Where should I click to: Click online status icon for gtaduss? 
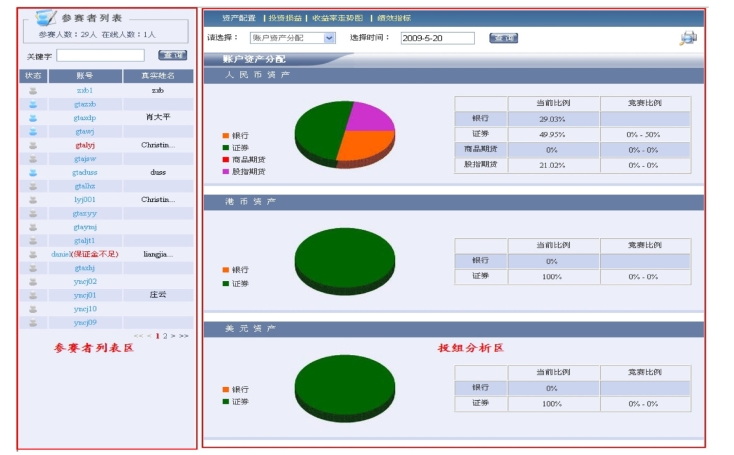point(33,172)
